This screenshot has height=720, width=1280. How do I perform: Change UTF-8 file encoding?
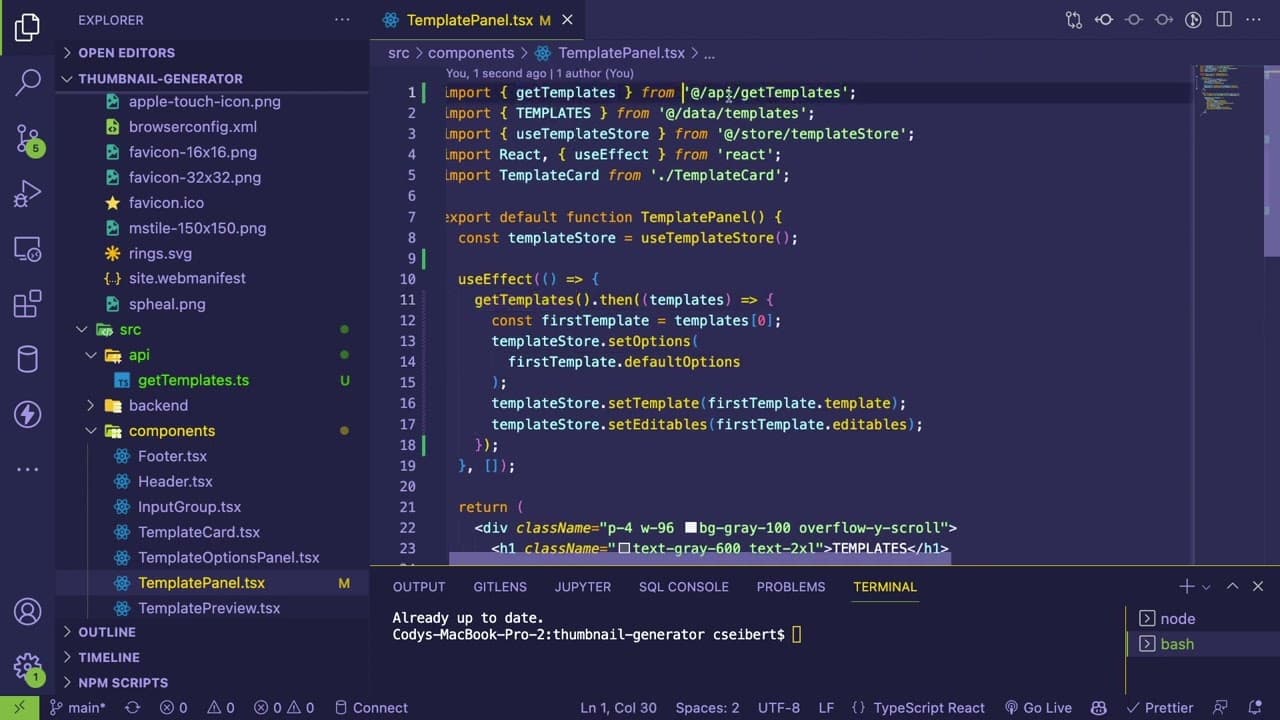pyautogui.click(x=779, y=708)
